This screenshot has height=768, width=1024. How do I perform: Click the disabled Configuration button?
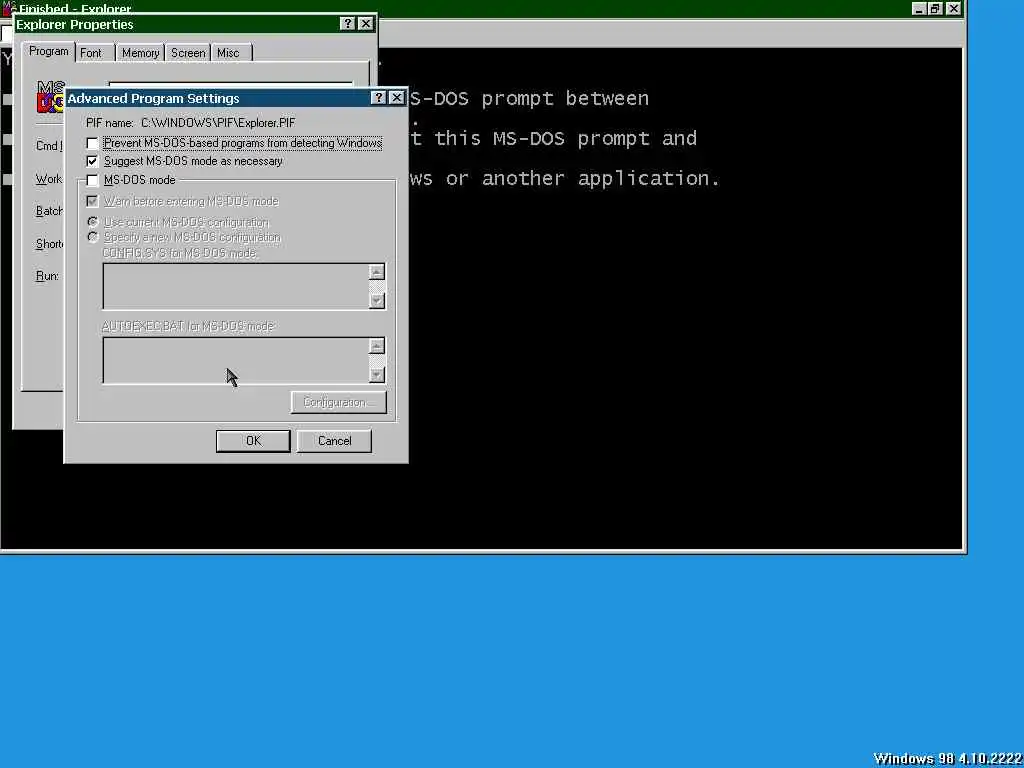click(x=338, y=402)
